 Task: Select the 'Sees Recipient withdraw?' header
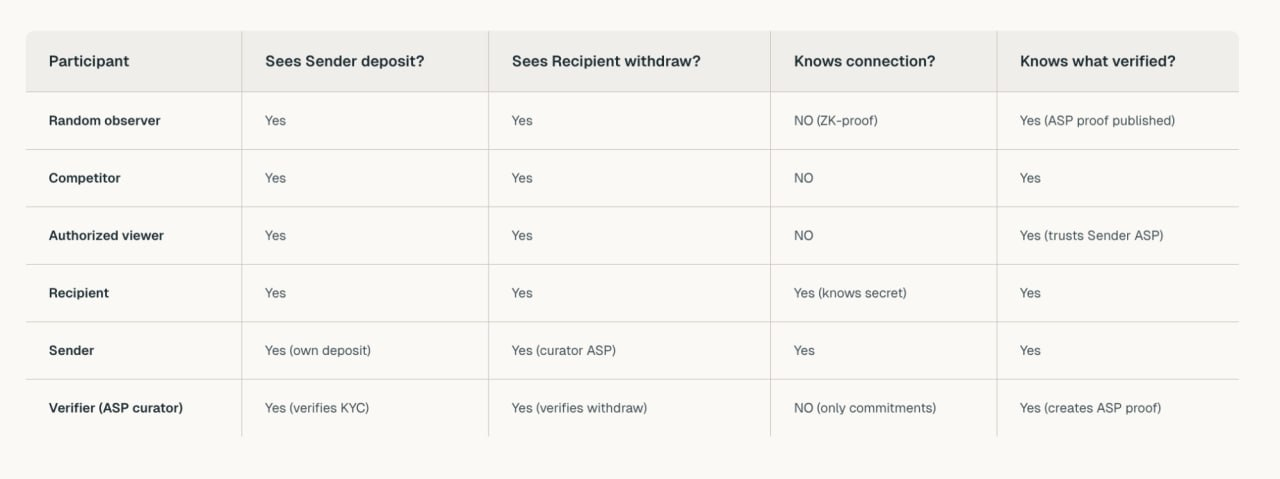pos(606,61)
